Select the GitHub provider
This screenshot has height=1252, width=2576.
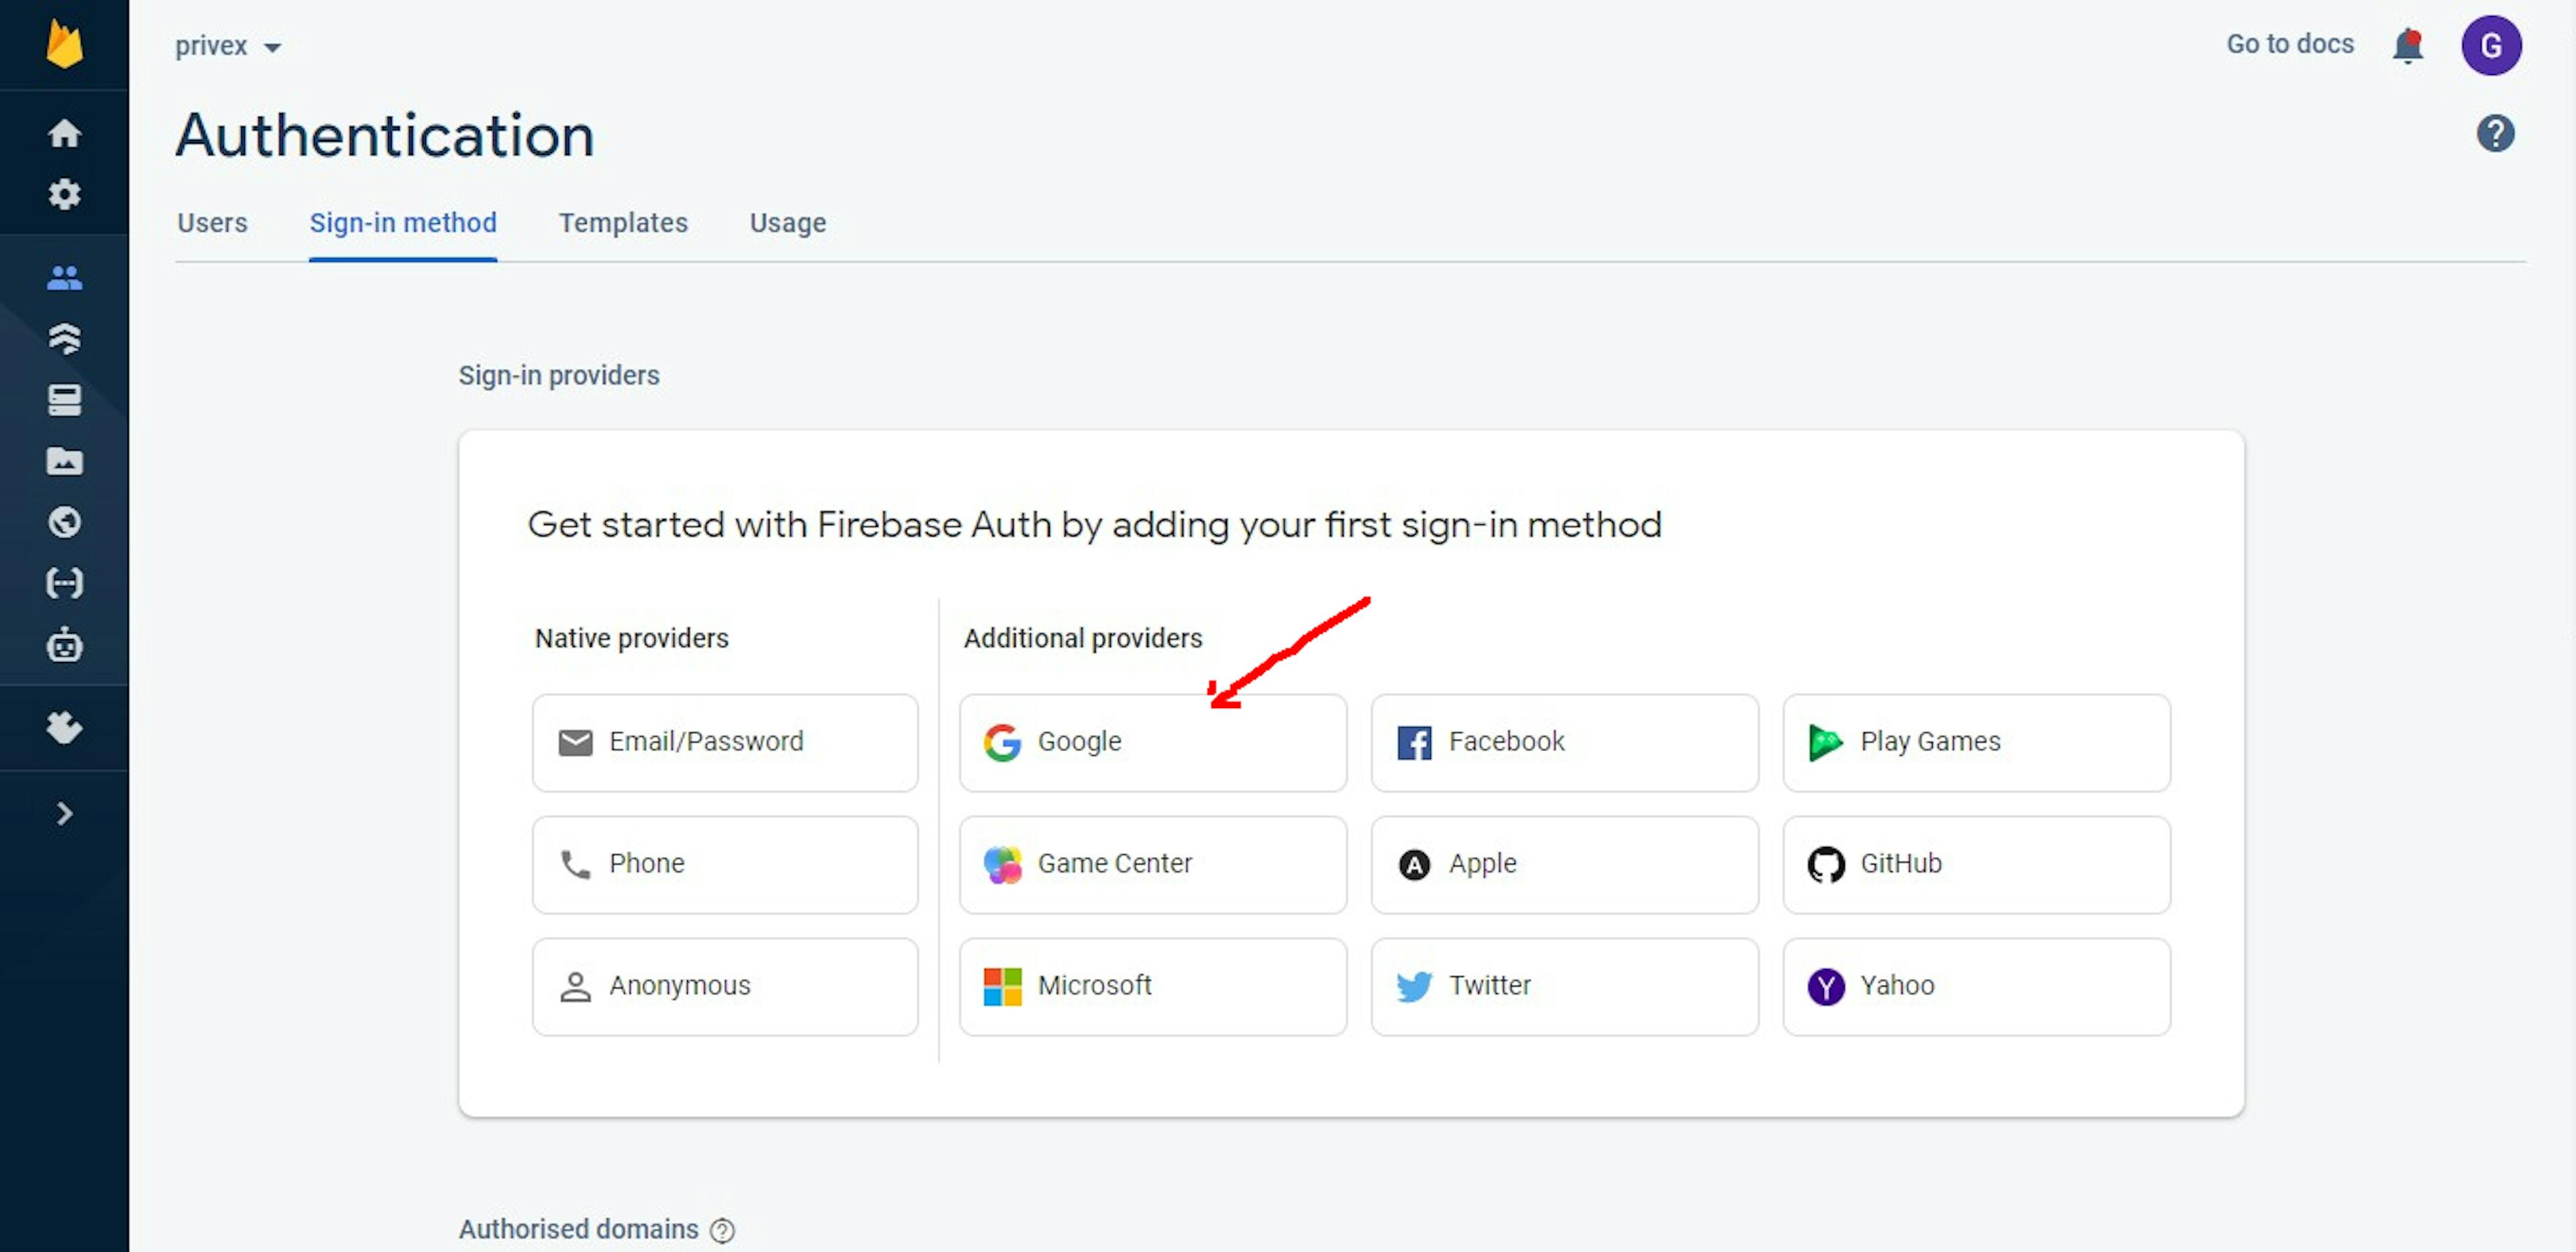coord(1976,864)
